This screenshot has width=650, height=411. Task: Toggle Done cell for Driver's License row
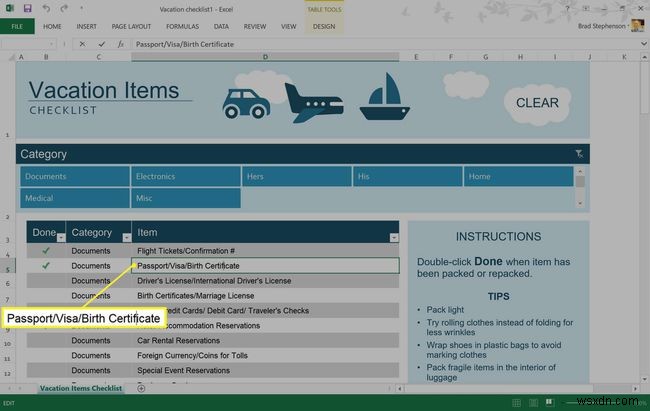point(46,280)
